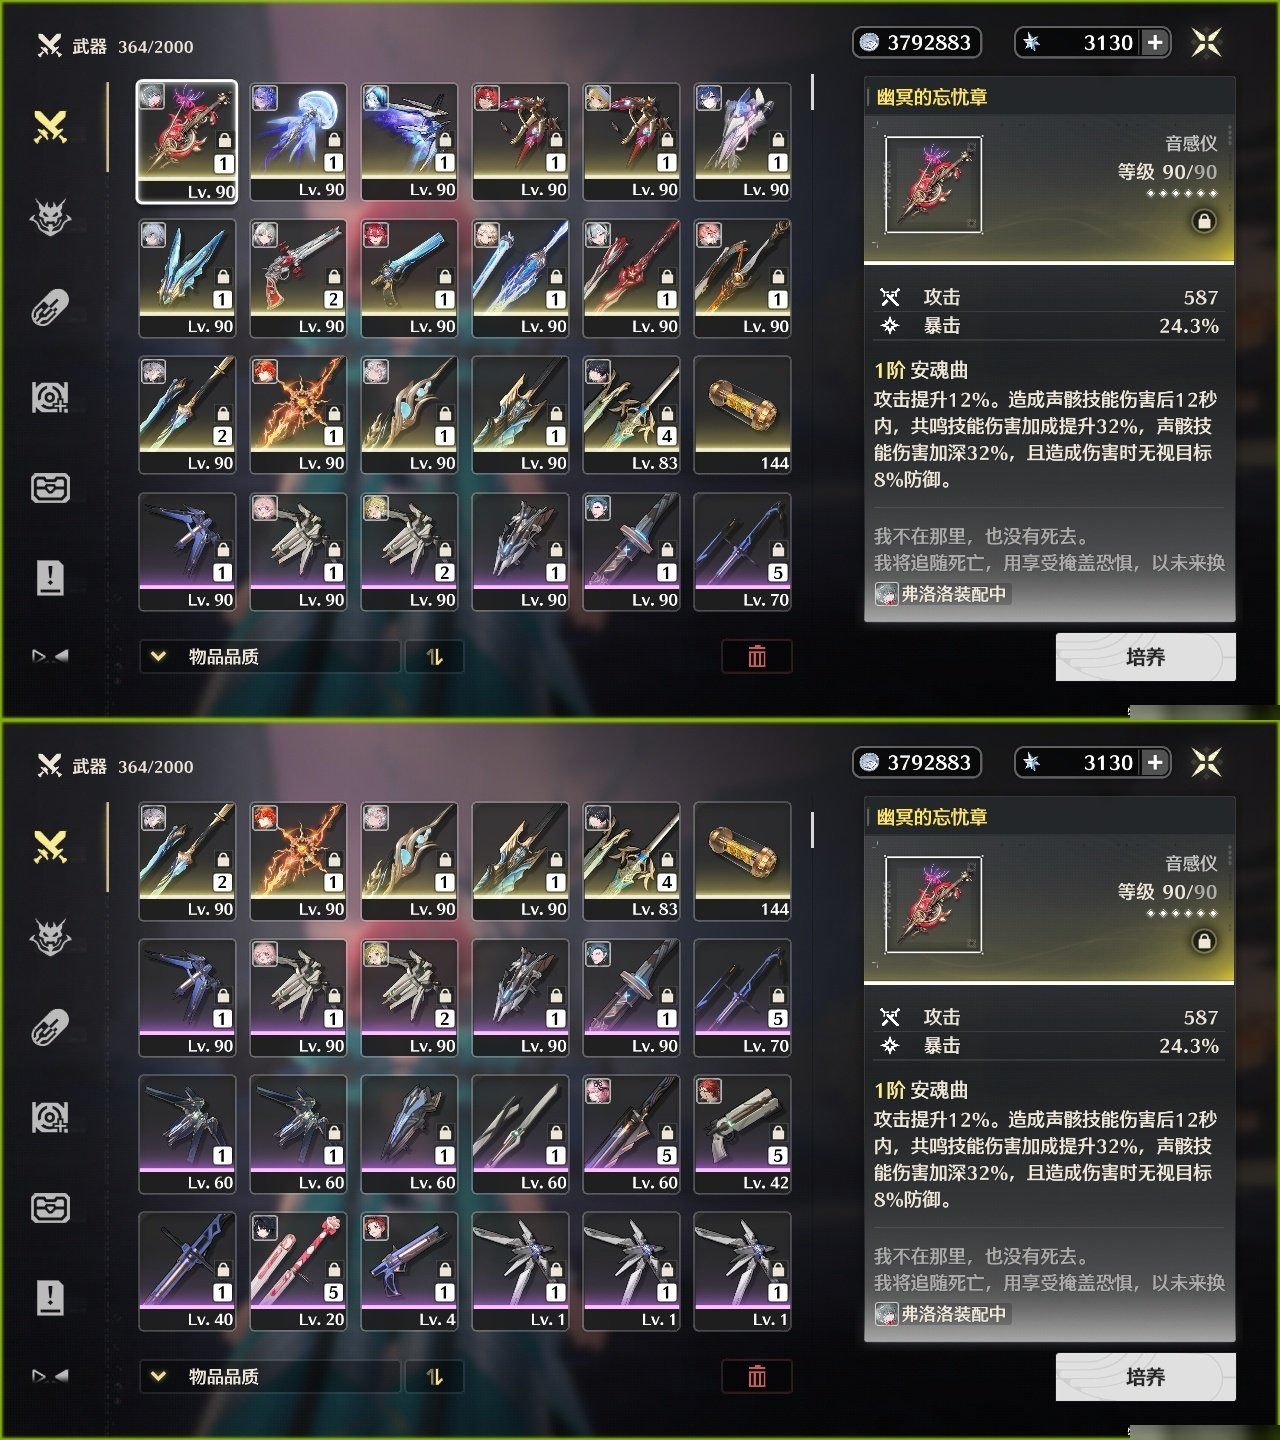Click the red trash icon in upper screenshot
The height and width of the screenshot is (1440, 1280).
tap(757, 656)
